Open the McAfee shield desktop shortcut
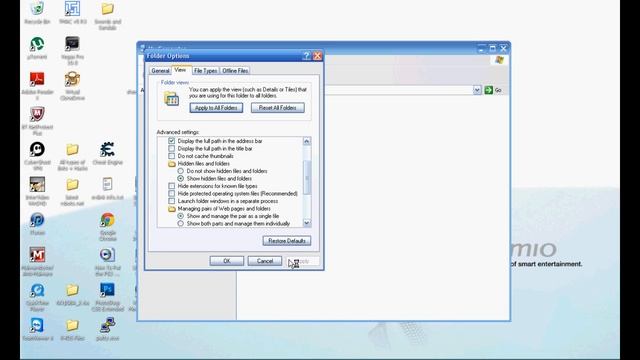Viewport: 640px width, 360px height. [x=37, y=114]
